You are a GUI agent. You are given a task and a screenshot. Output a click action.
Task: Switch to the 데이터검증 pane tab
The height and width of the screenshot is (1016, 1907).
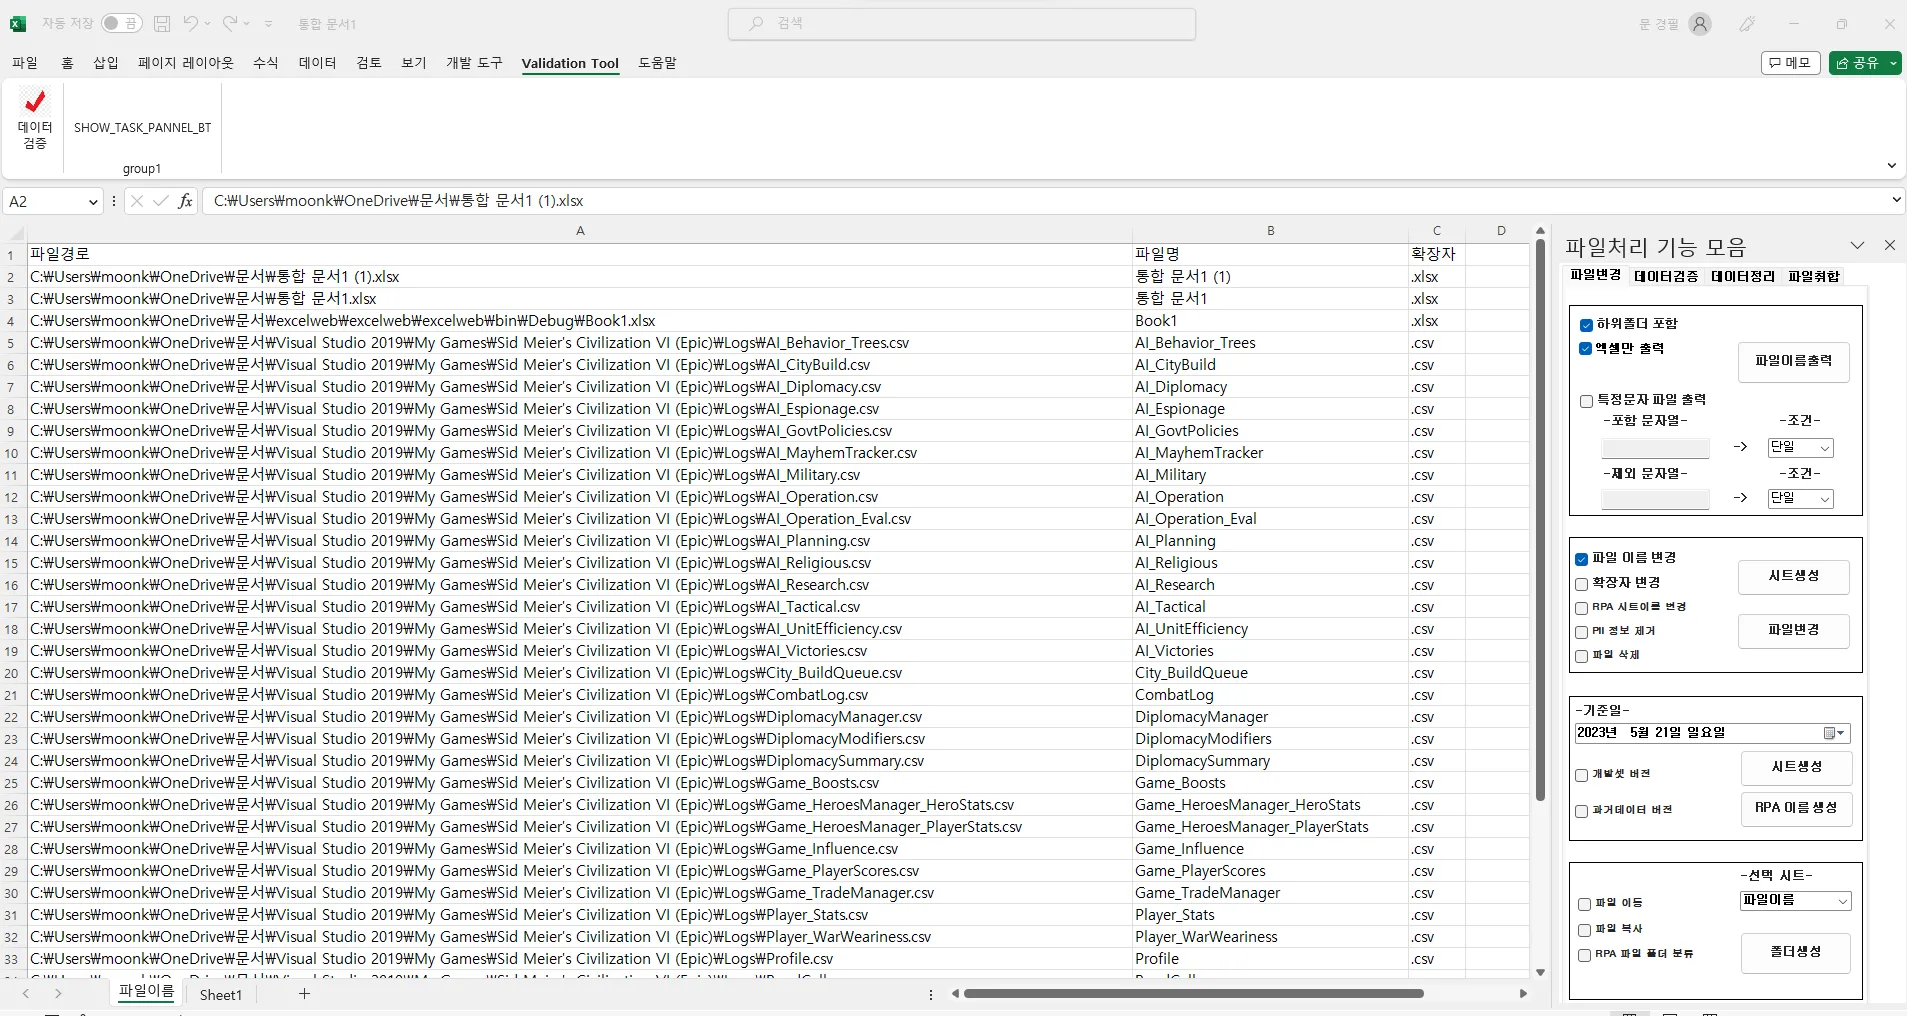1665,276
